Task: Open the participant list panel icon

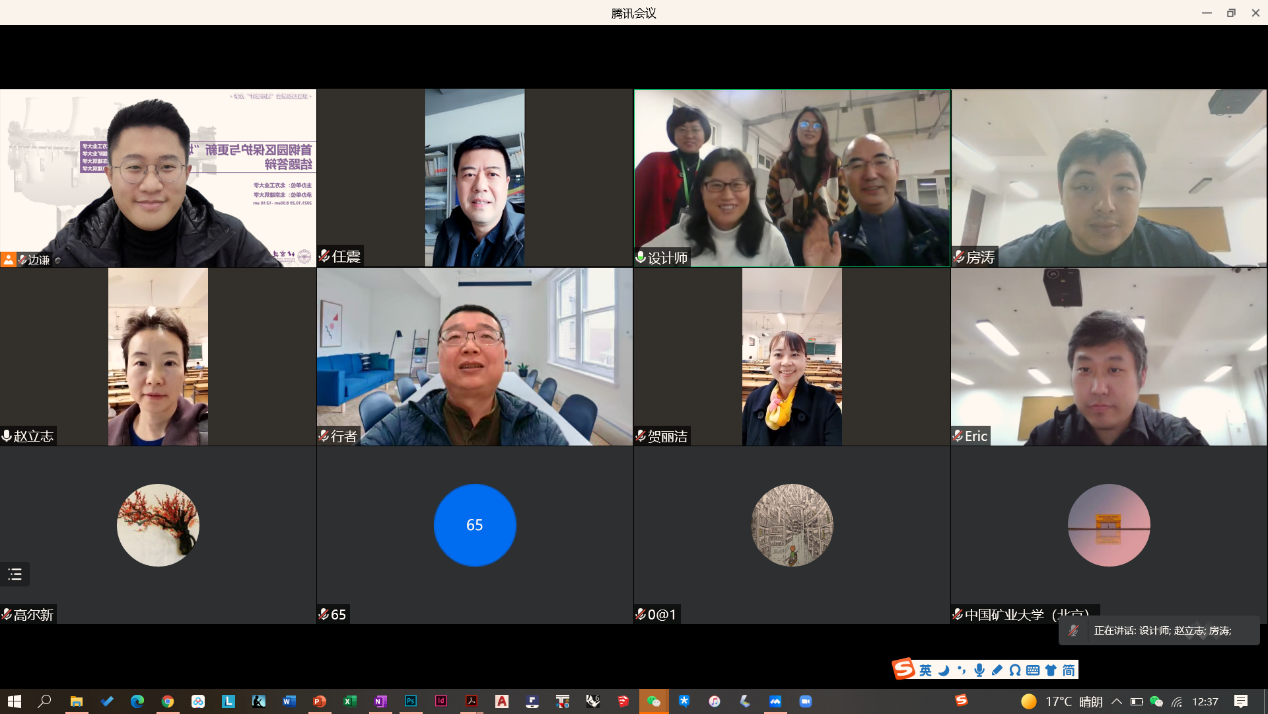Action: [15, 574]
